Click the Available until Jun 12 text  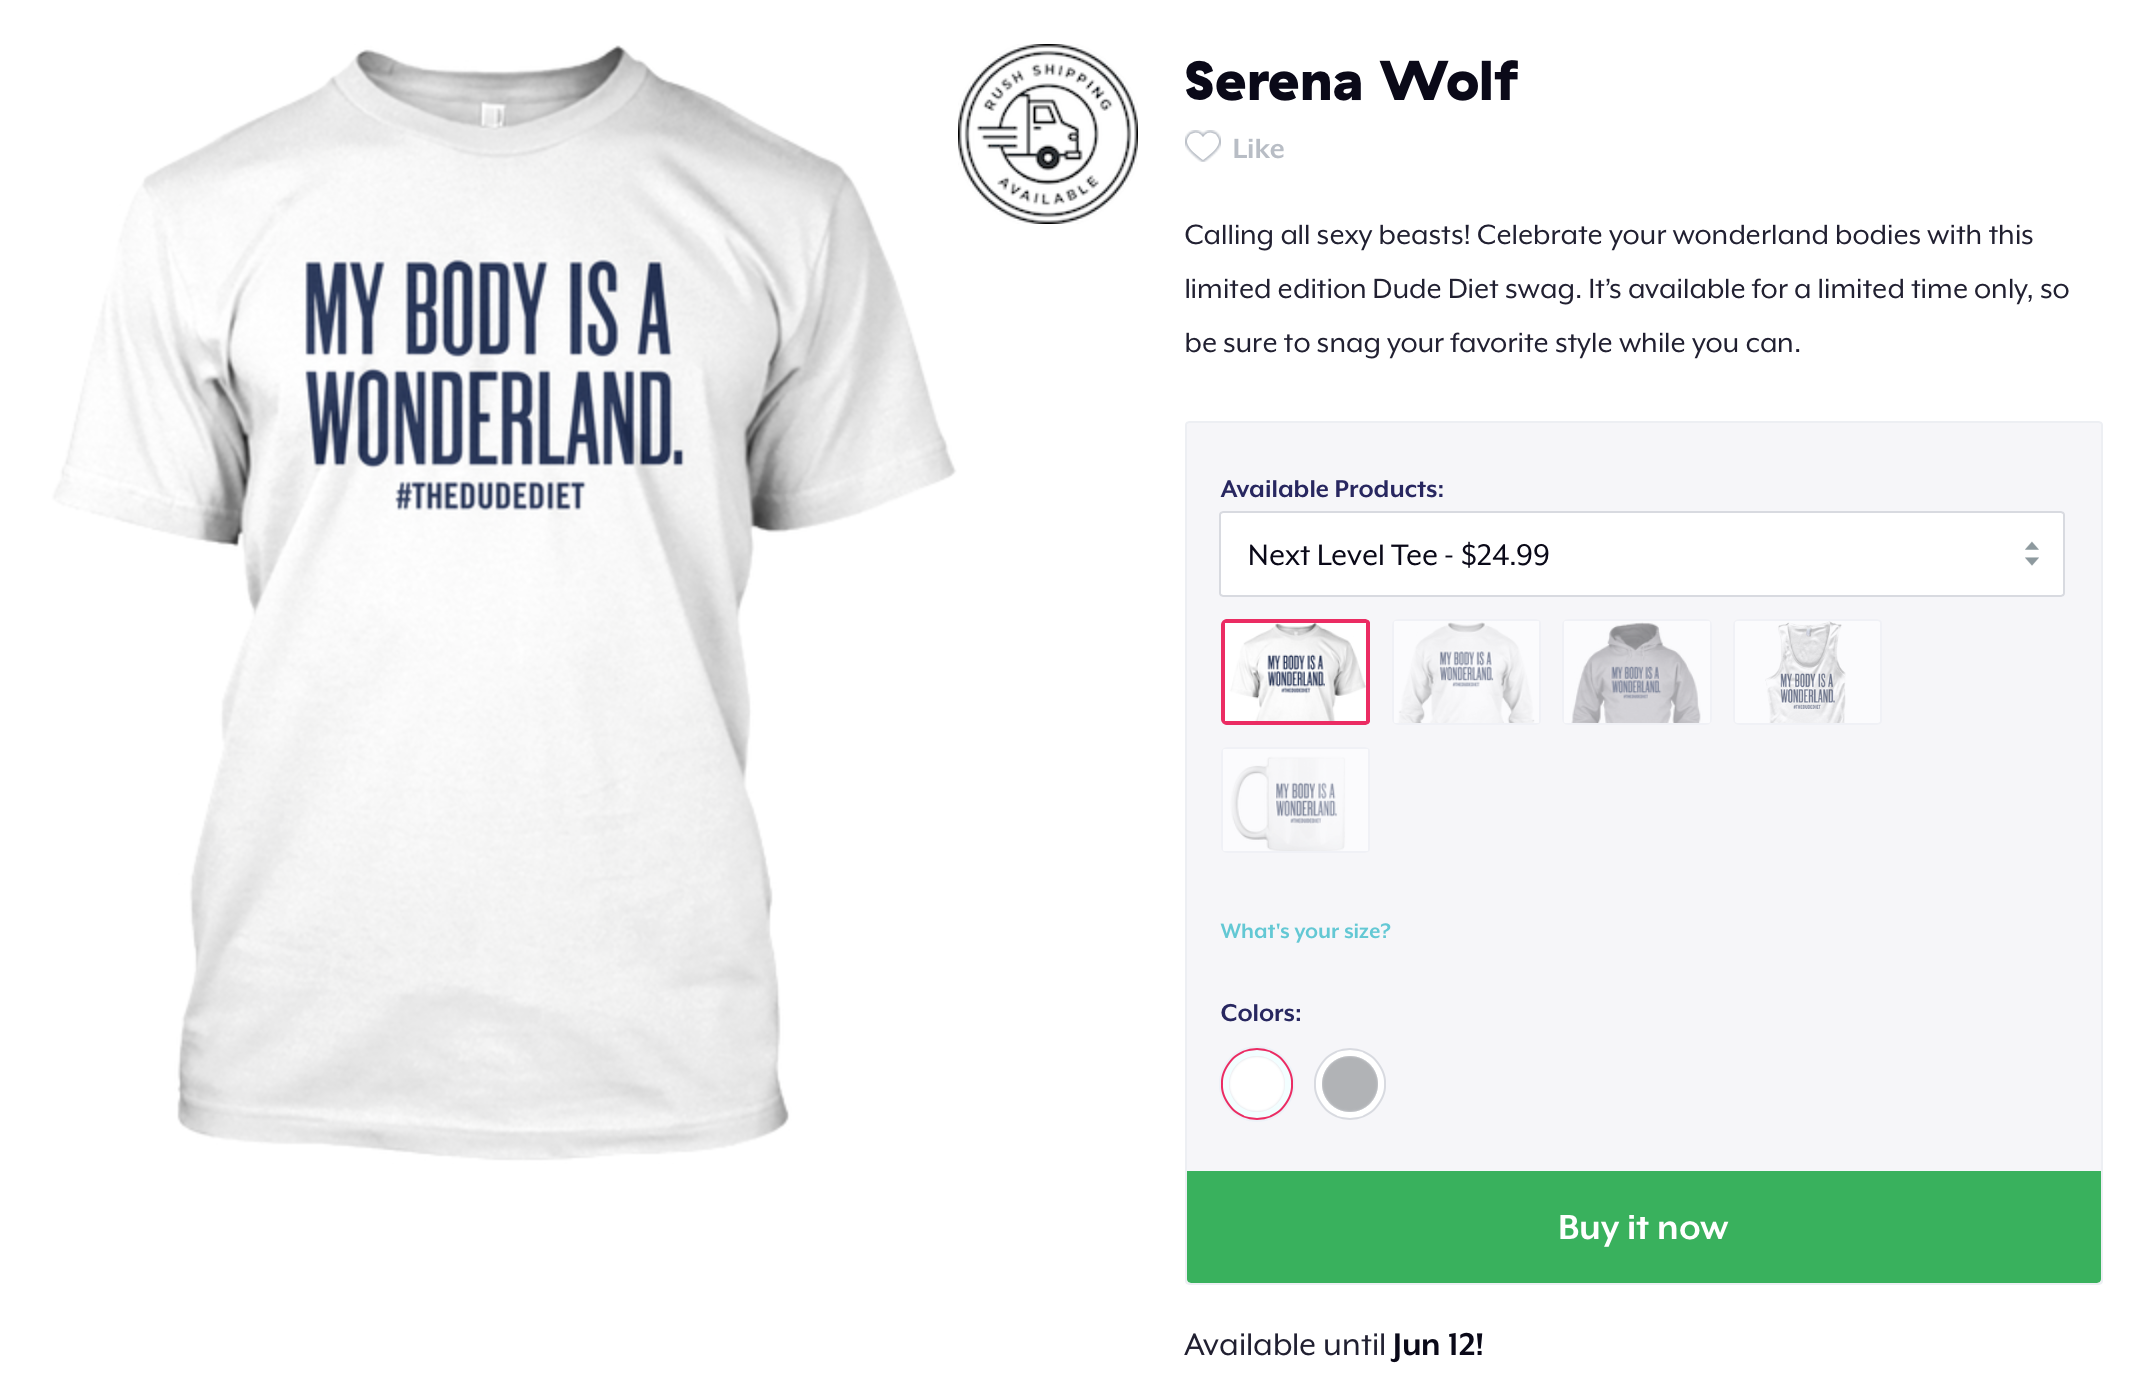click(x=1333, y=1345)
